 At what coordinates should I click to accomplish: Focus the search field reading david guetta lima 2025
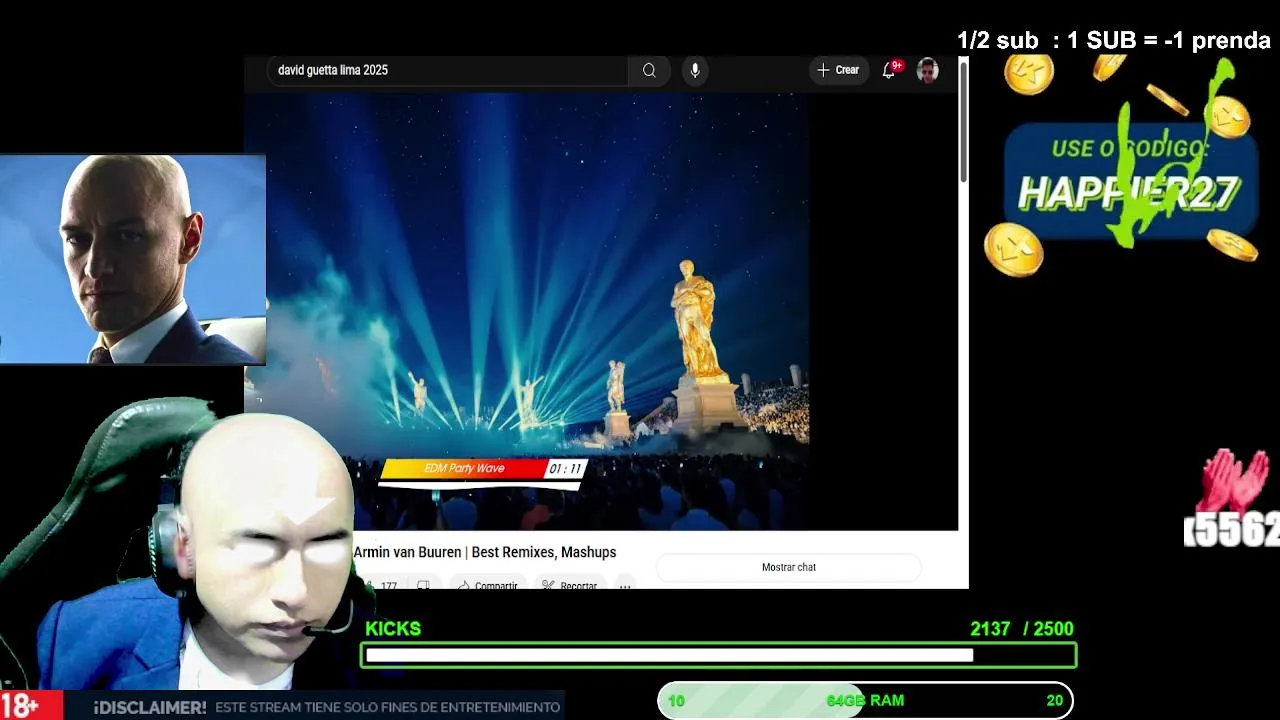[x=448, y=70]
